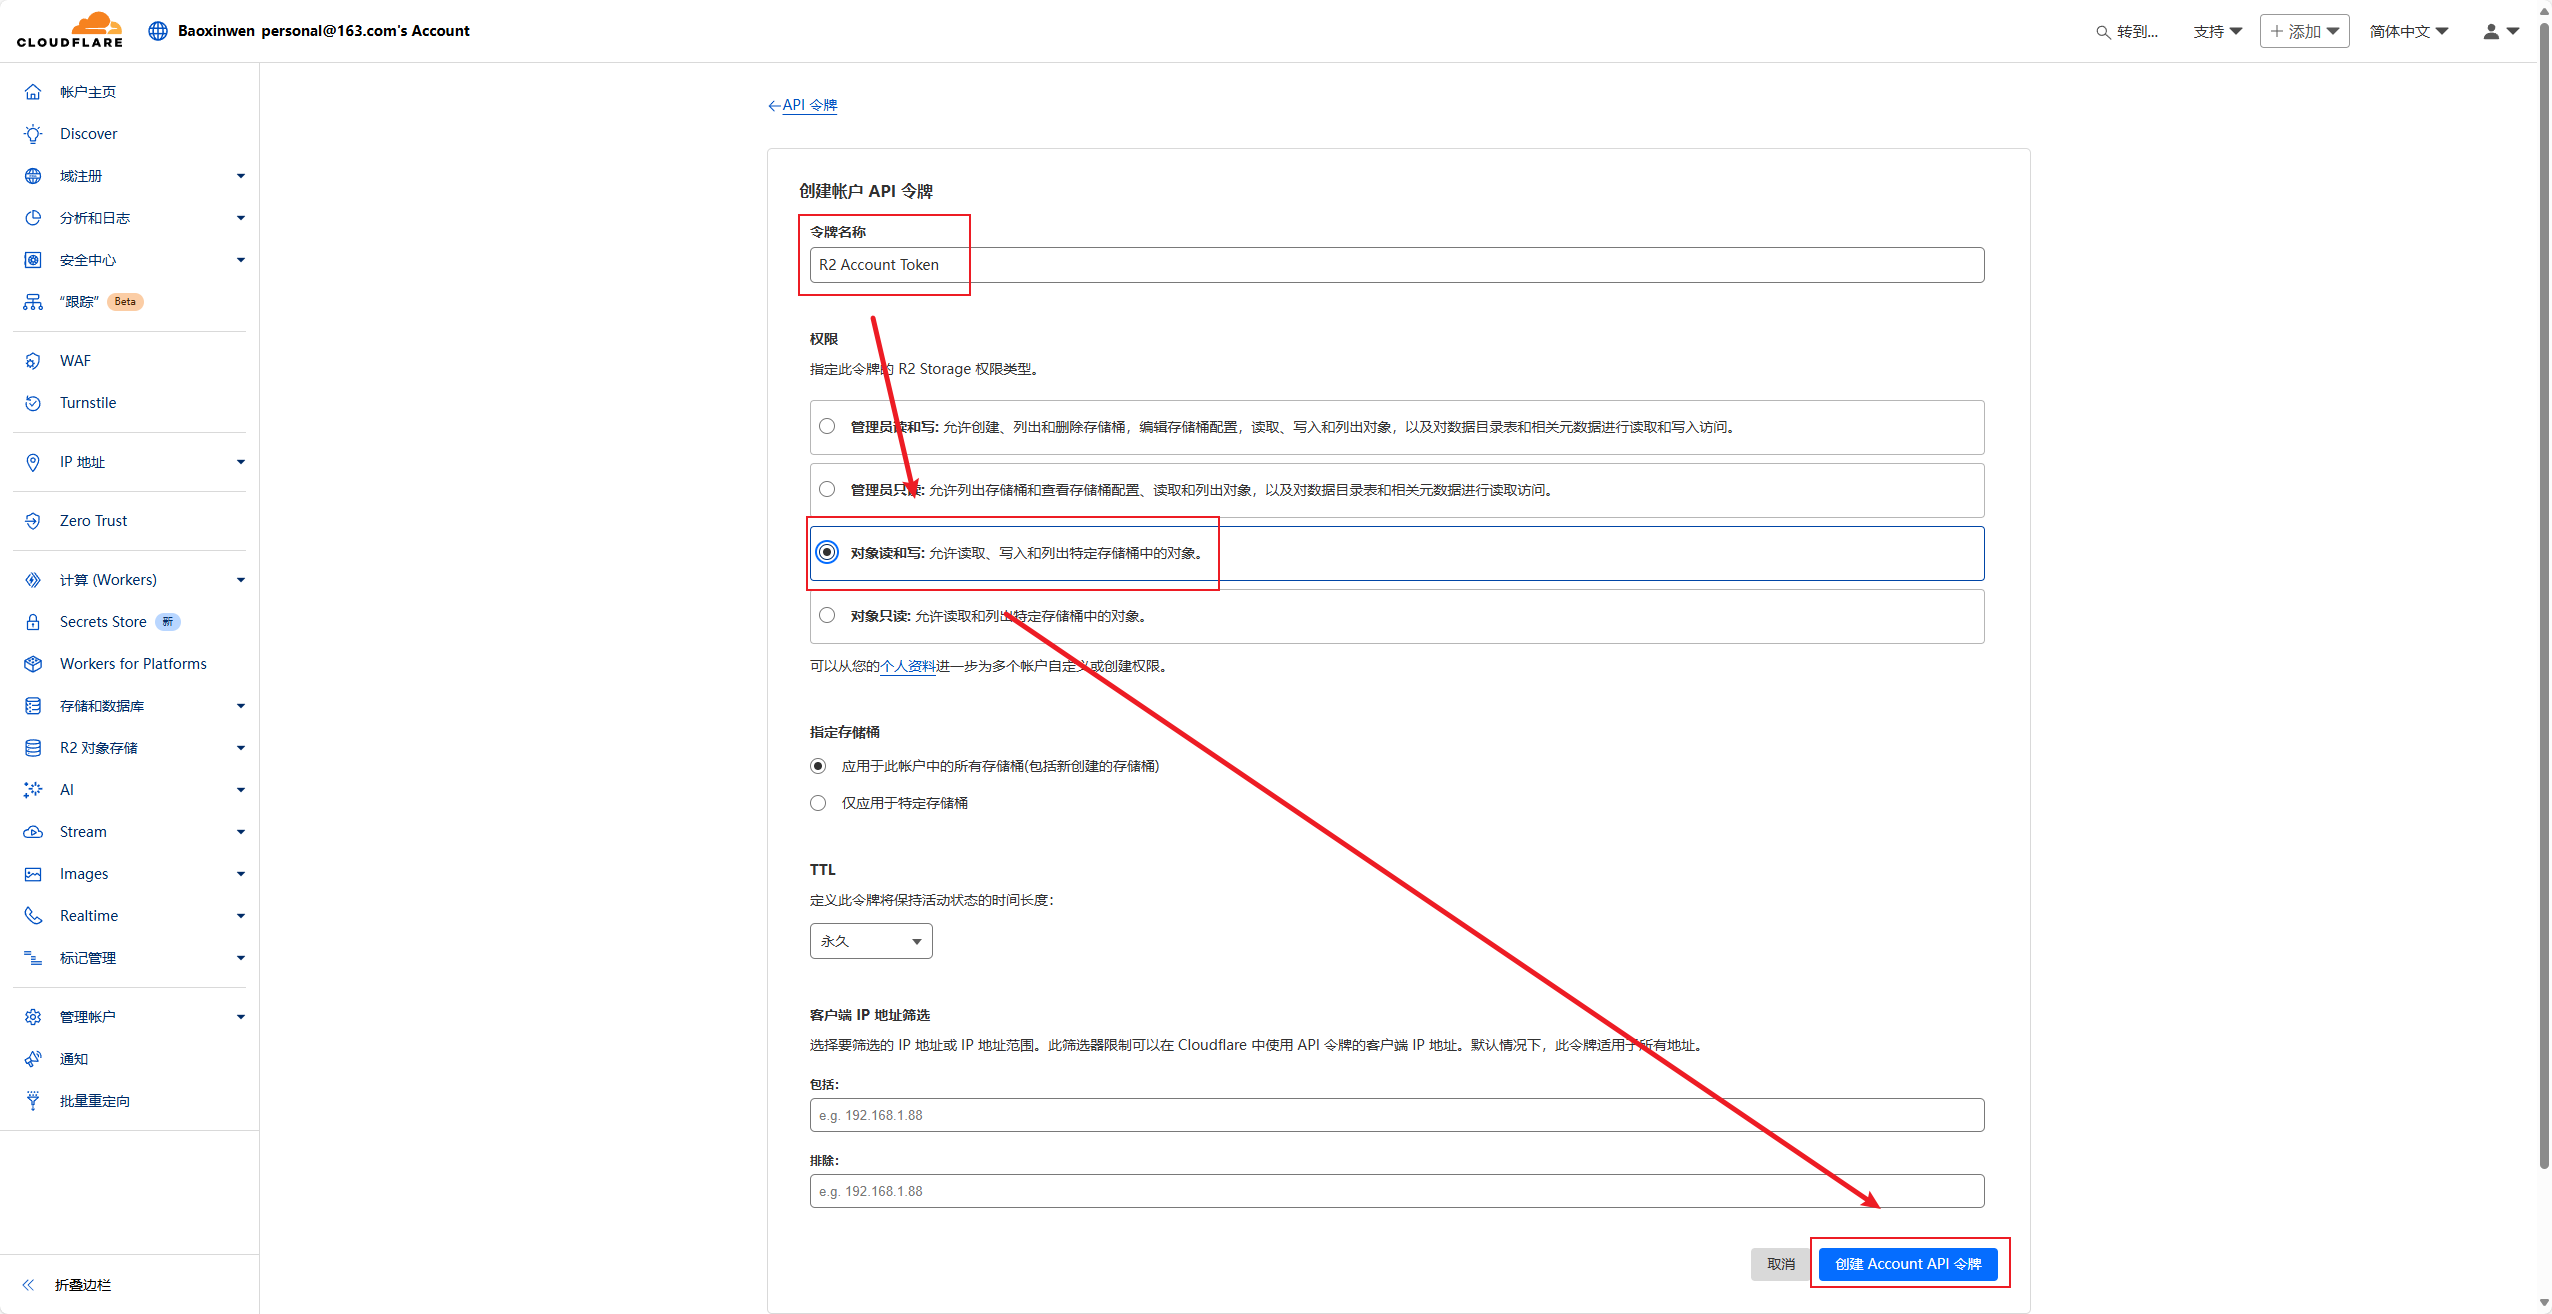The height and width of the screenshot is (1314, 2552).
Task: Open the 简体中文 language dropdown
Action: (x=2408, y=32)
